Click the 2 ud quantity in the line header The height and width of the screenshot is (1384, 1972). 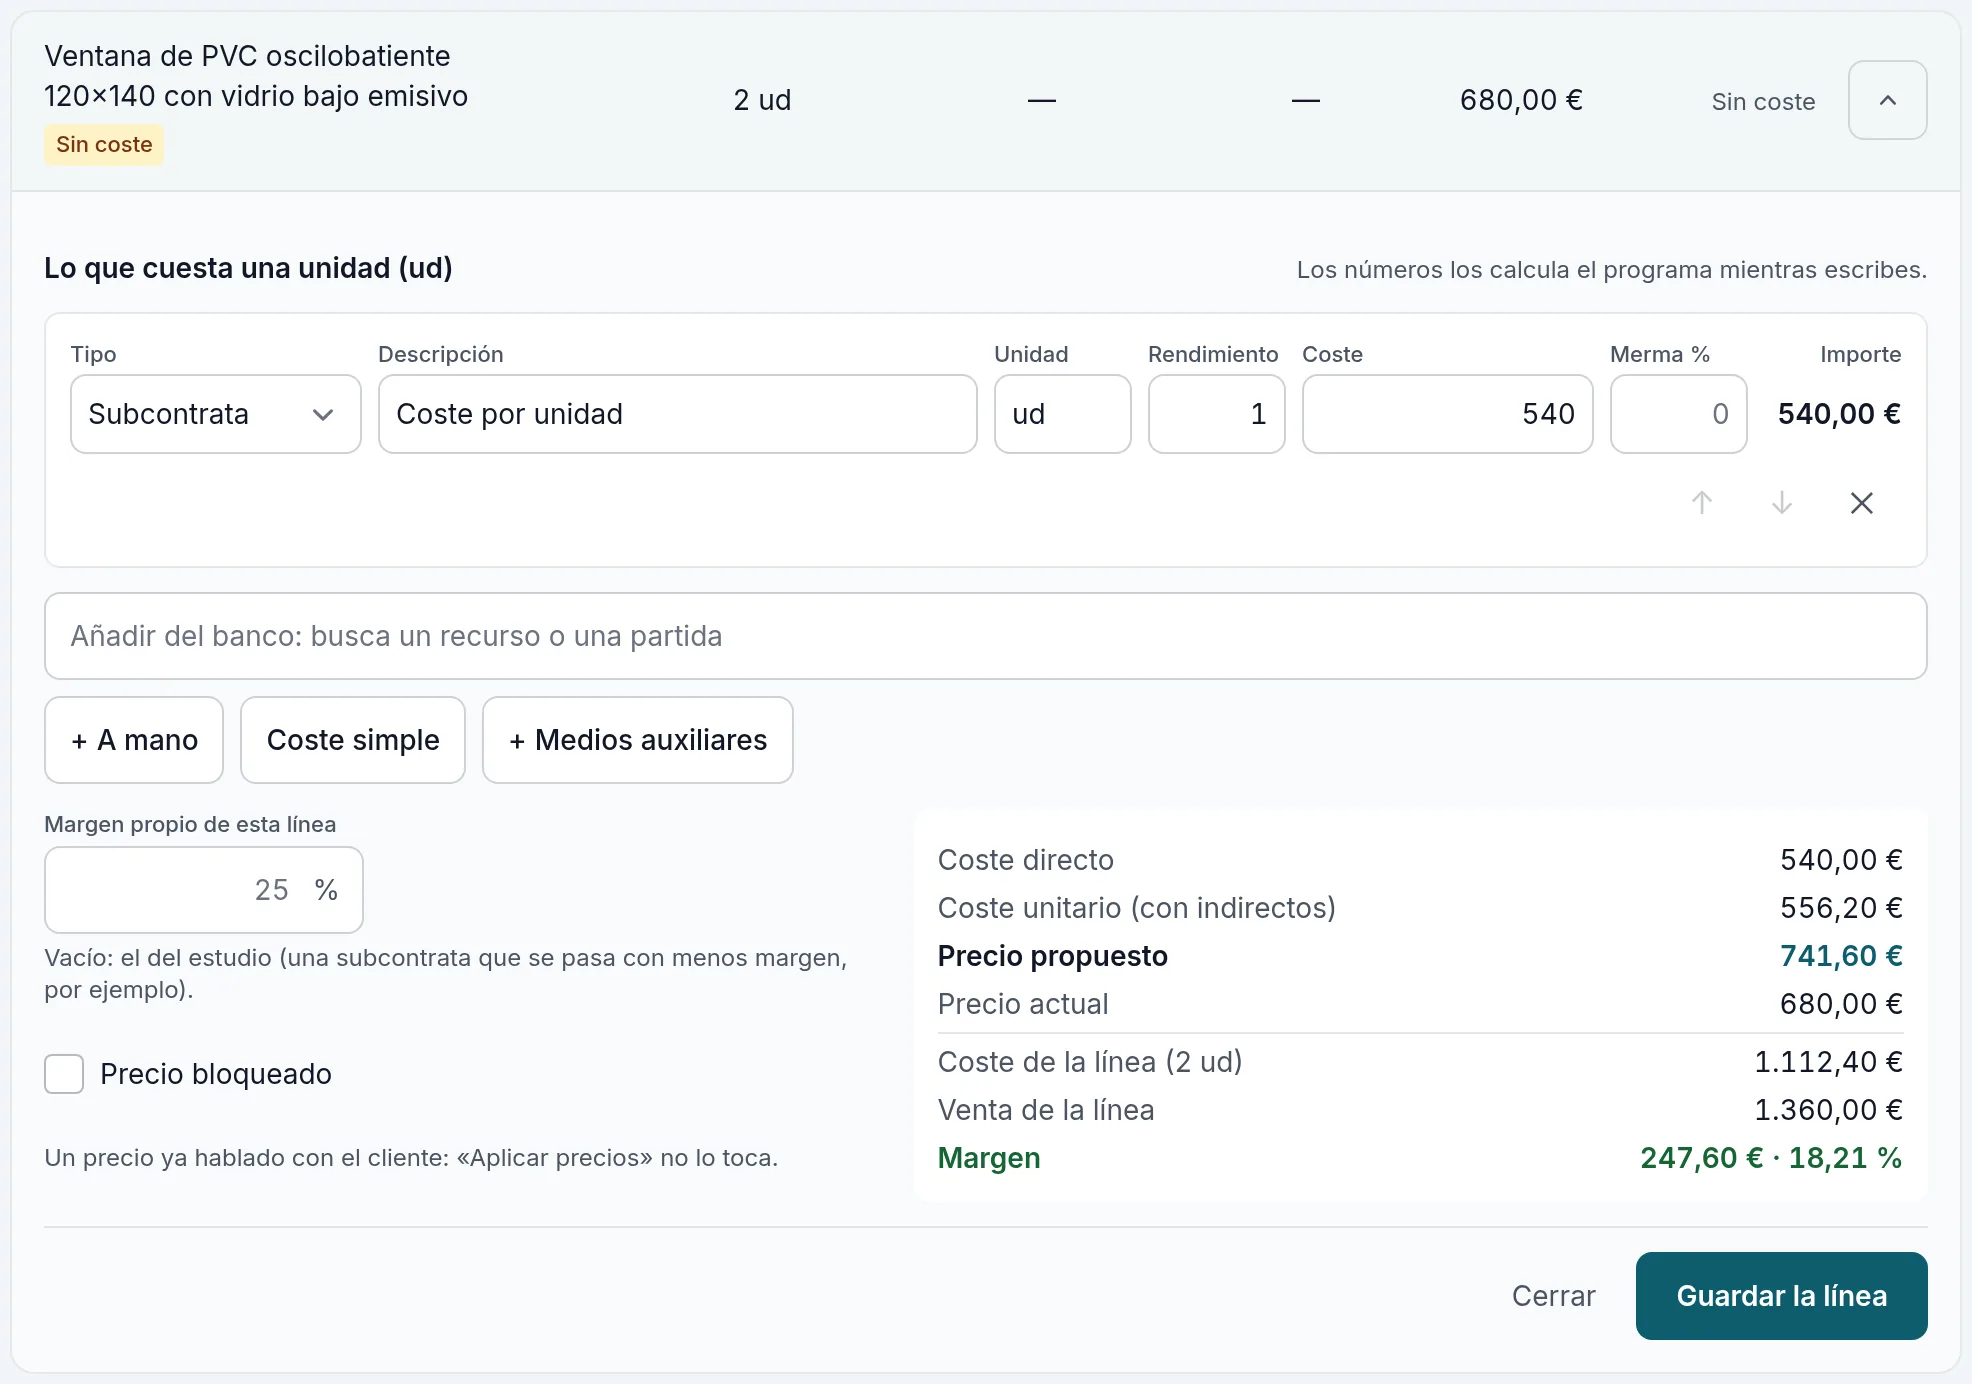[x=762, y=100]
